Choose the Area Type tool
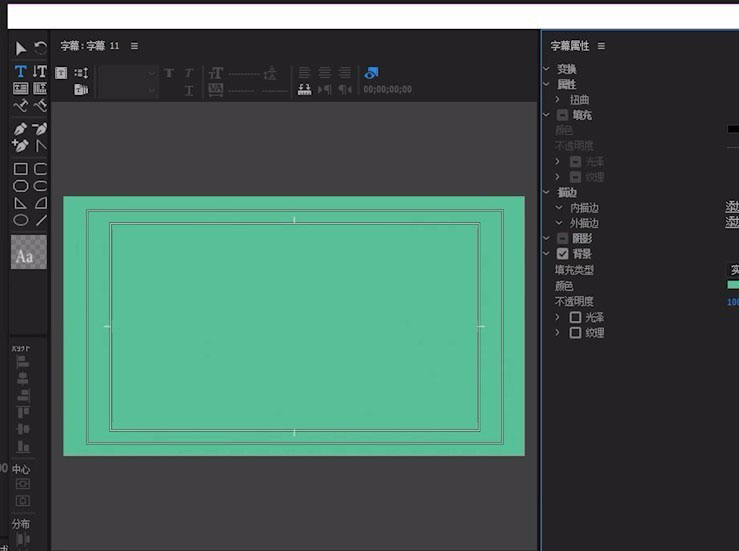The width and height of the screenshot is (739, 551). (x=21, y=88)
